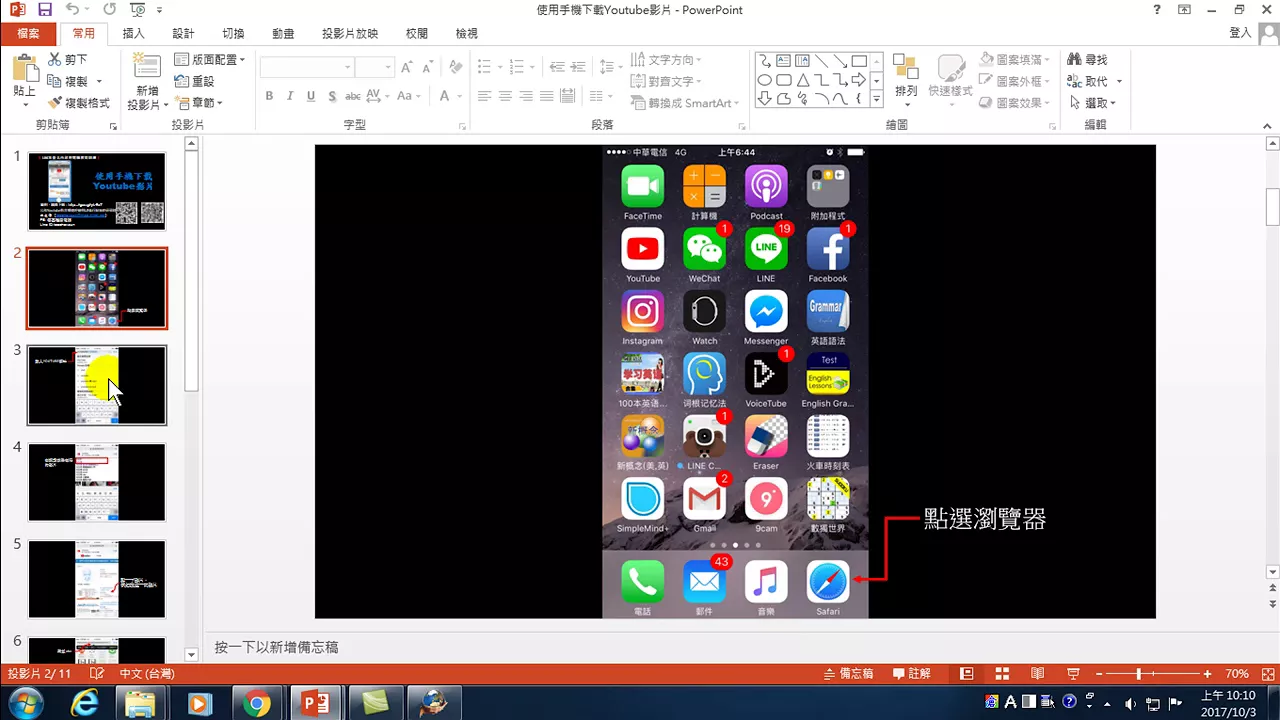Image resolution: width=1280 pixels, height=720 pixels.
Task: Cut selection with 剪下 scissors
Action: (69, 60)
